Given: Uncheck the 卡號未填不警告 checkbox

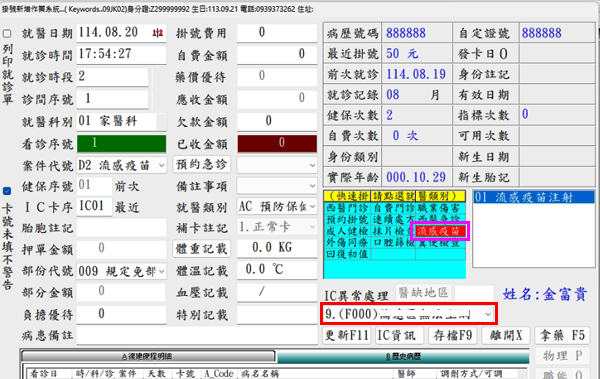Looking at the screenshot, I should [x=7, y=191].
